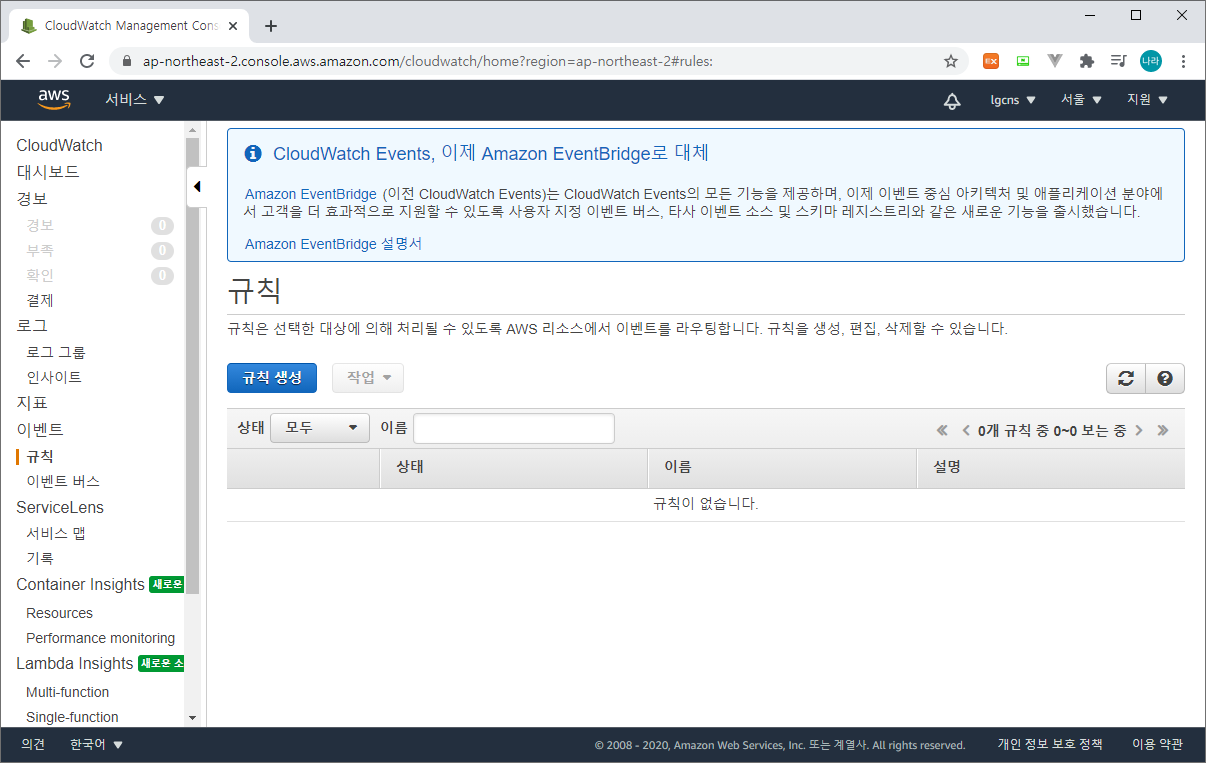Click the AWS logo home icon
Viewport: 1206px width, 763px height.
click(54, 99)
